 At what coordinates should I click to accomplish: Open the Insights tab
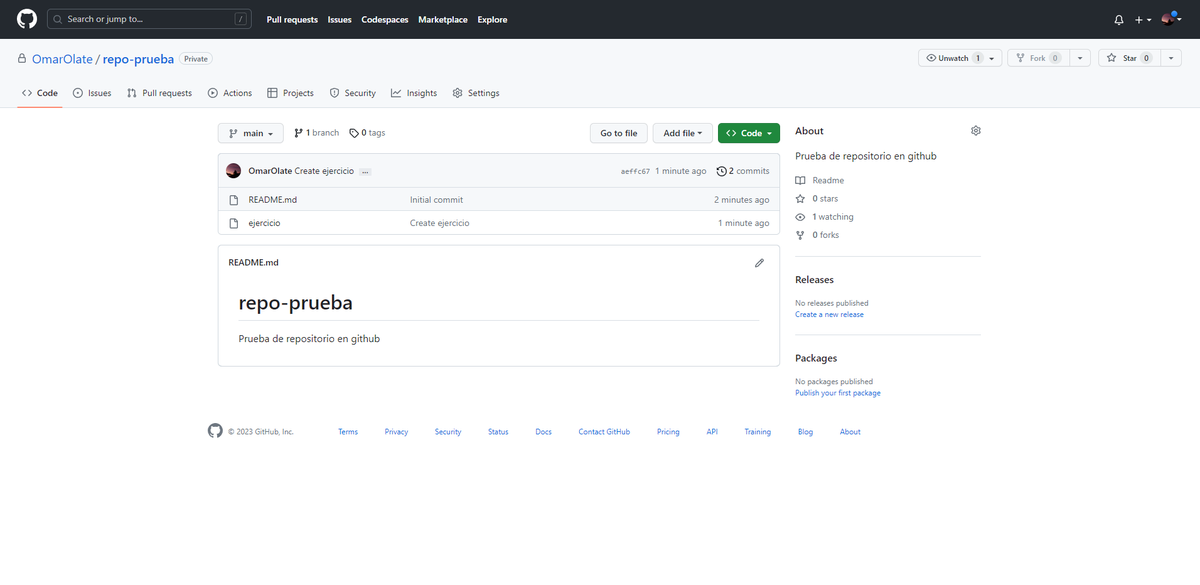click(x=414, y=93)
